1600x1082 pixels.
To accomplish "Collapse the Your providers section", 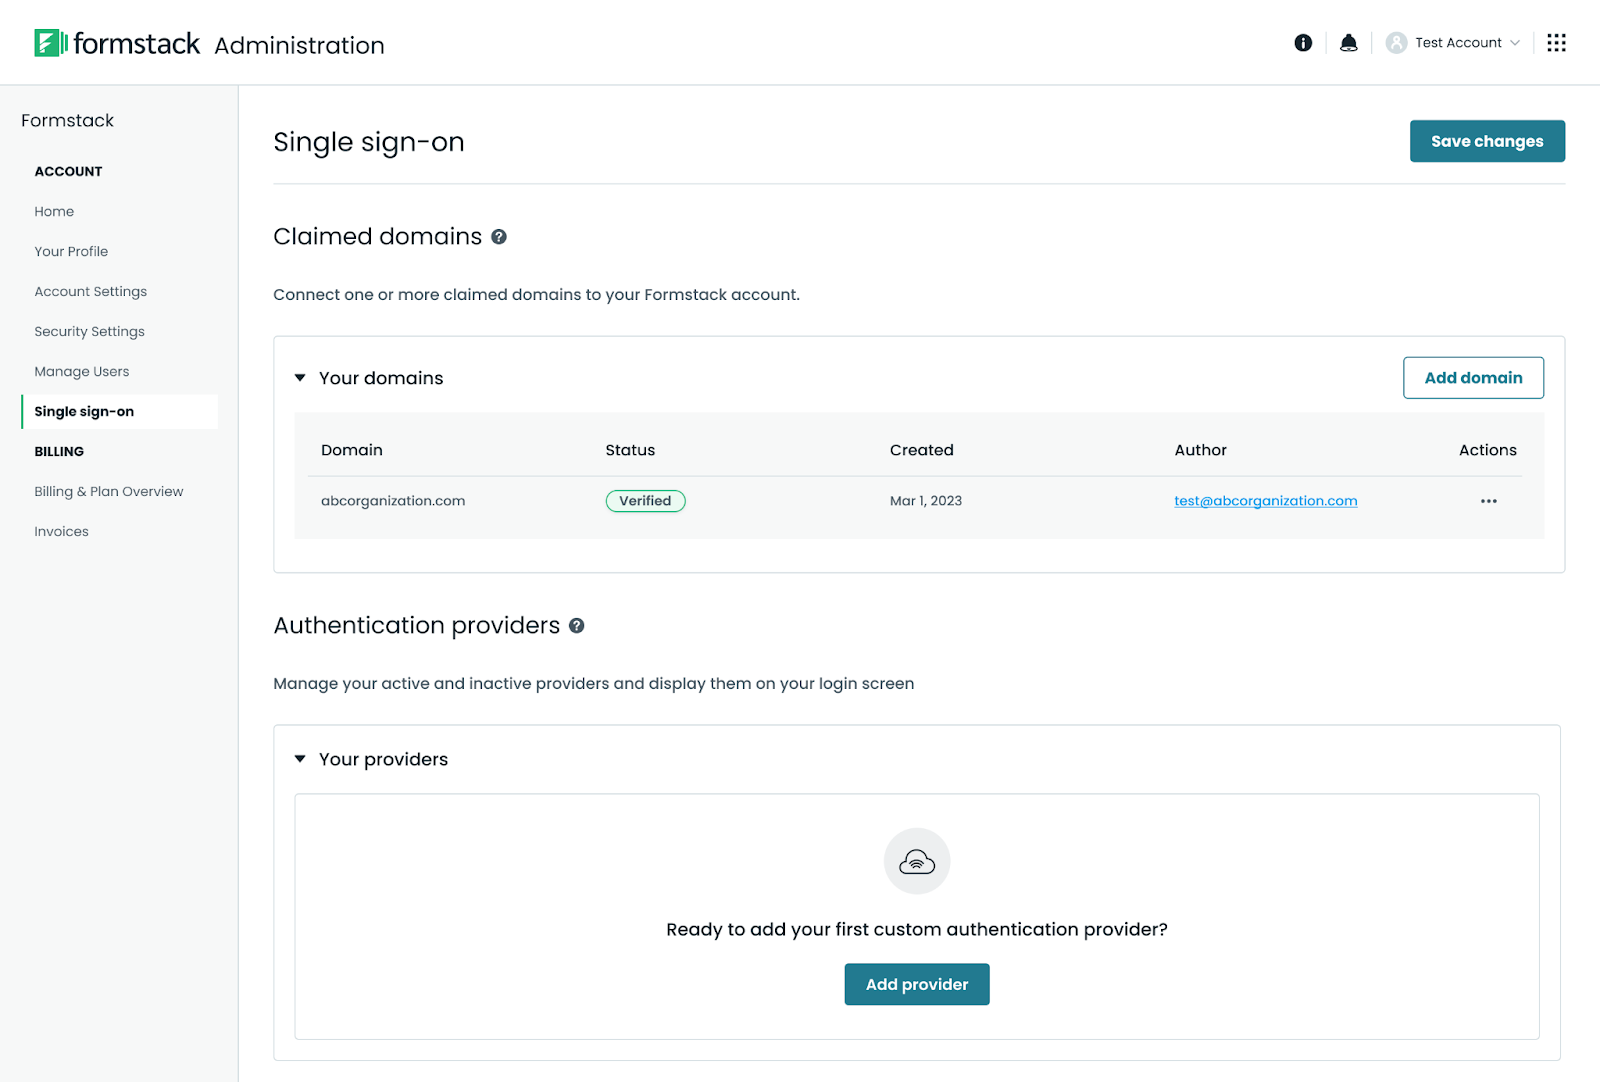I will tap(300, 759).
